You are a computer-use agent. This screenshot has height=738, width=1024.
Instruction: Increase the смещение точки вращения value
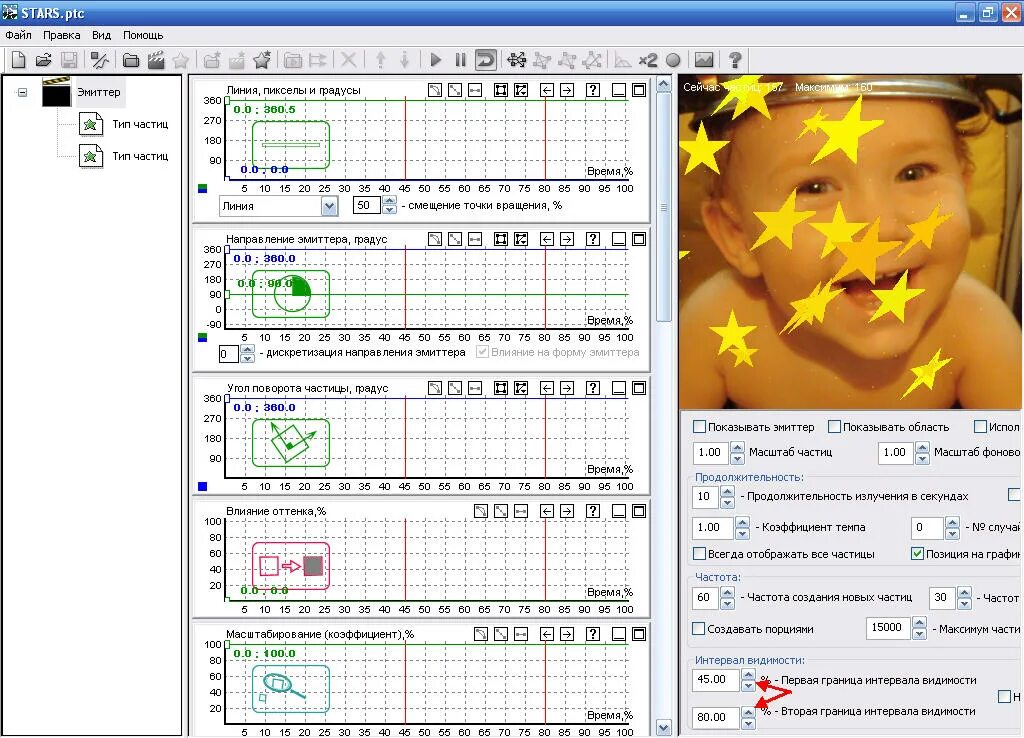click(x=390, y=201)
